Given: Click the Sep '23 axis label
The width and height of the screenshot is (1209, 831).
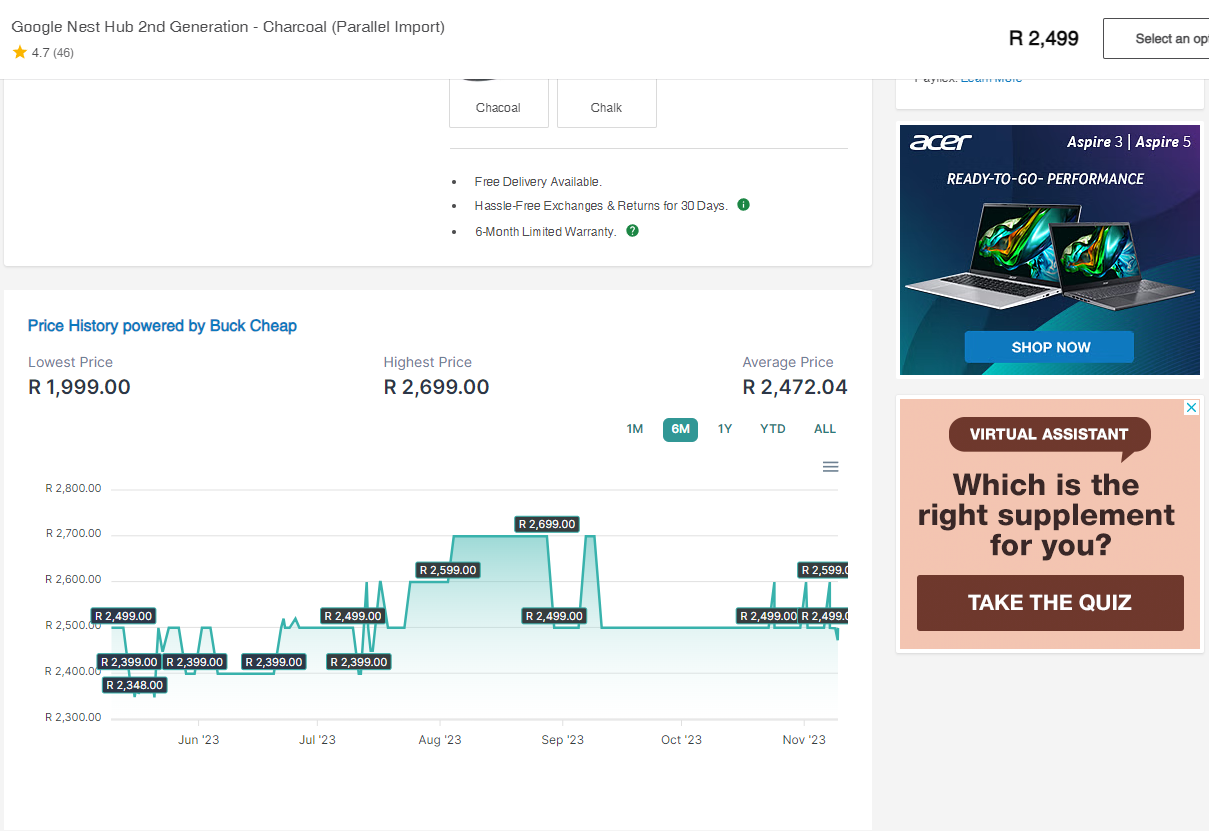Looking at the screenshot, I should tap(562, 740).
